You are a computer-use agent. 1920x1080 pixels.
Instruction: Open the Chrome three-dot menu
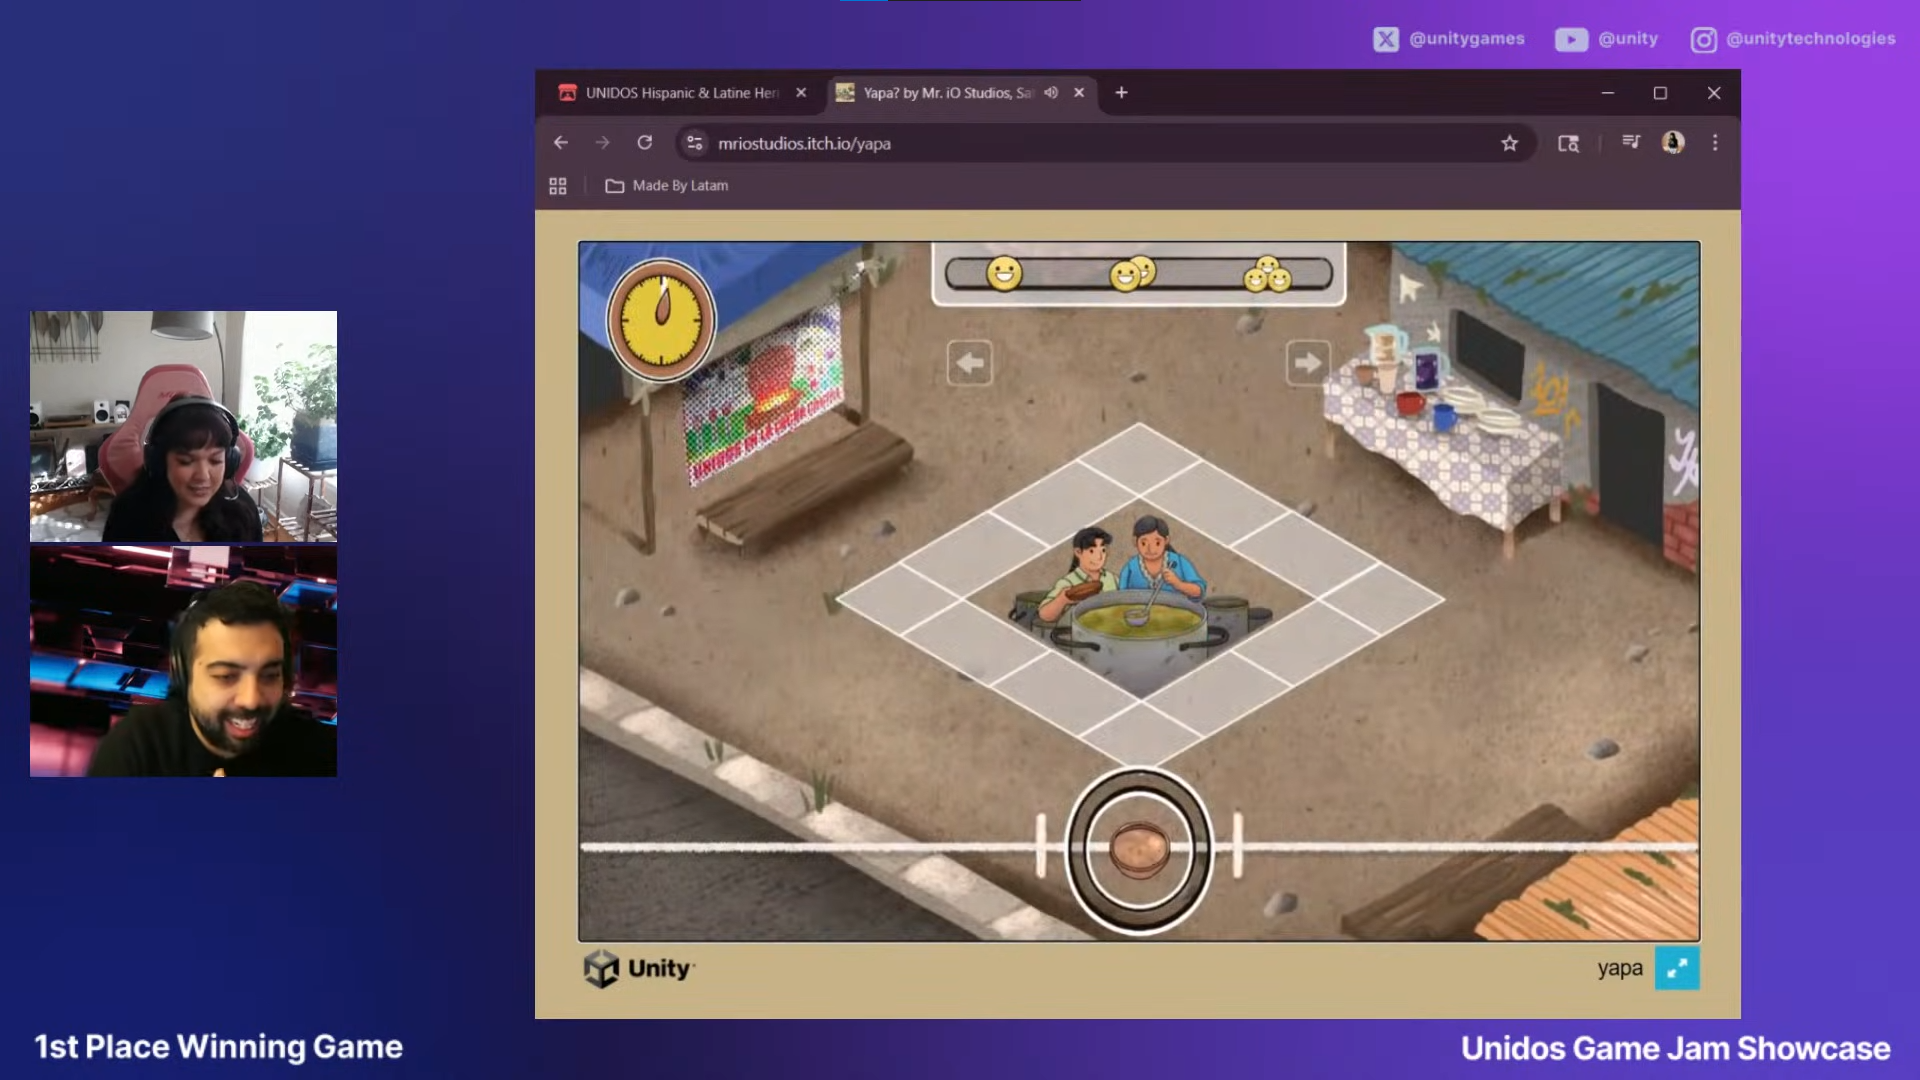(1715, 143)
